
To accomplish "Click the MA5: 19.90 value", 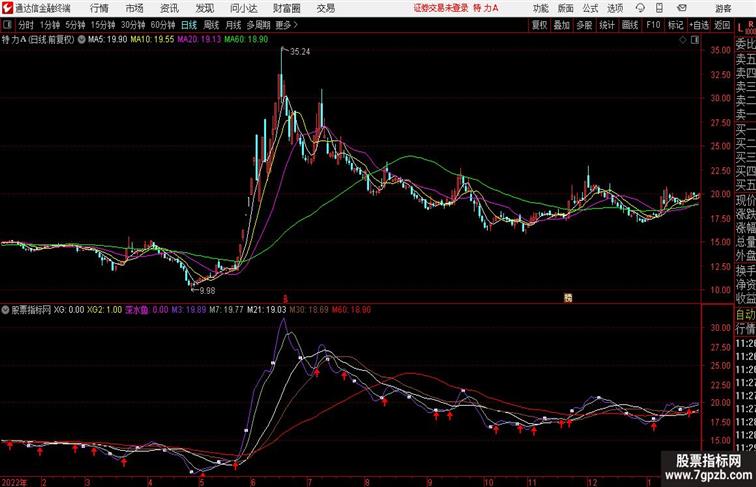I will coord(108,40).
